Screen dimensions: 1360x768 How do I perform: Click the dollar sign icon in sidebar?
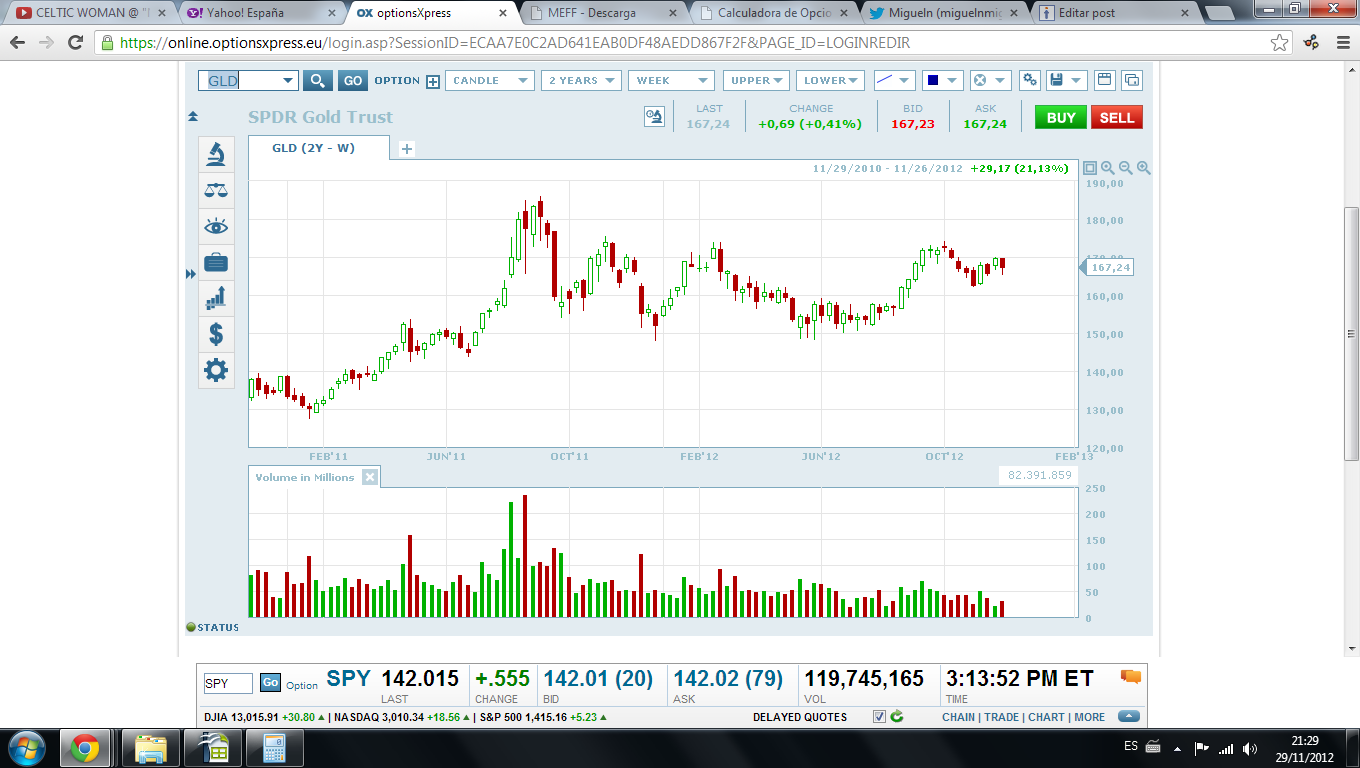[x=216, y=334]
